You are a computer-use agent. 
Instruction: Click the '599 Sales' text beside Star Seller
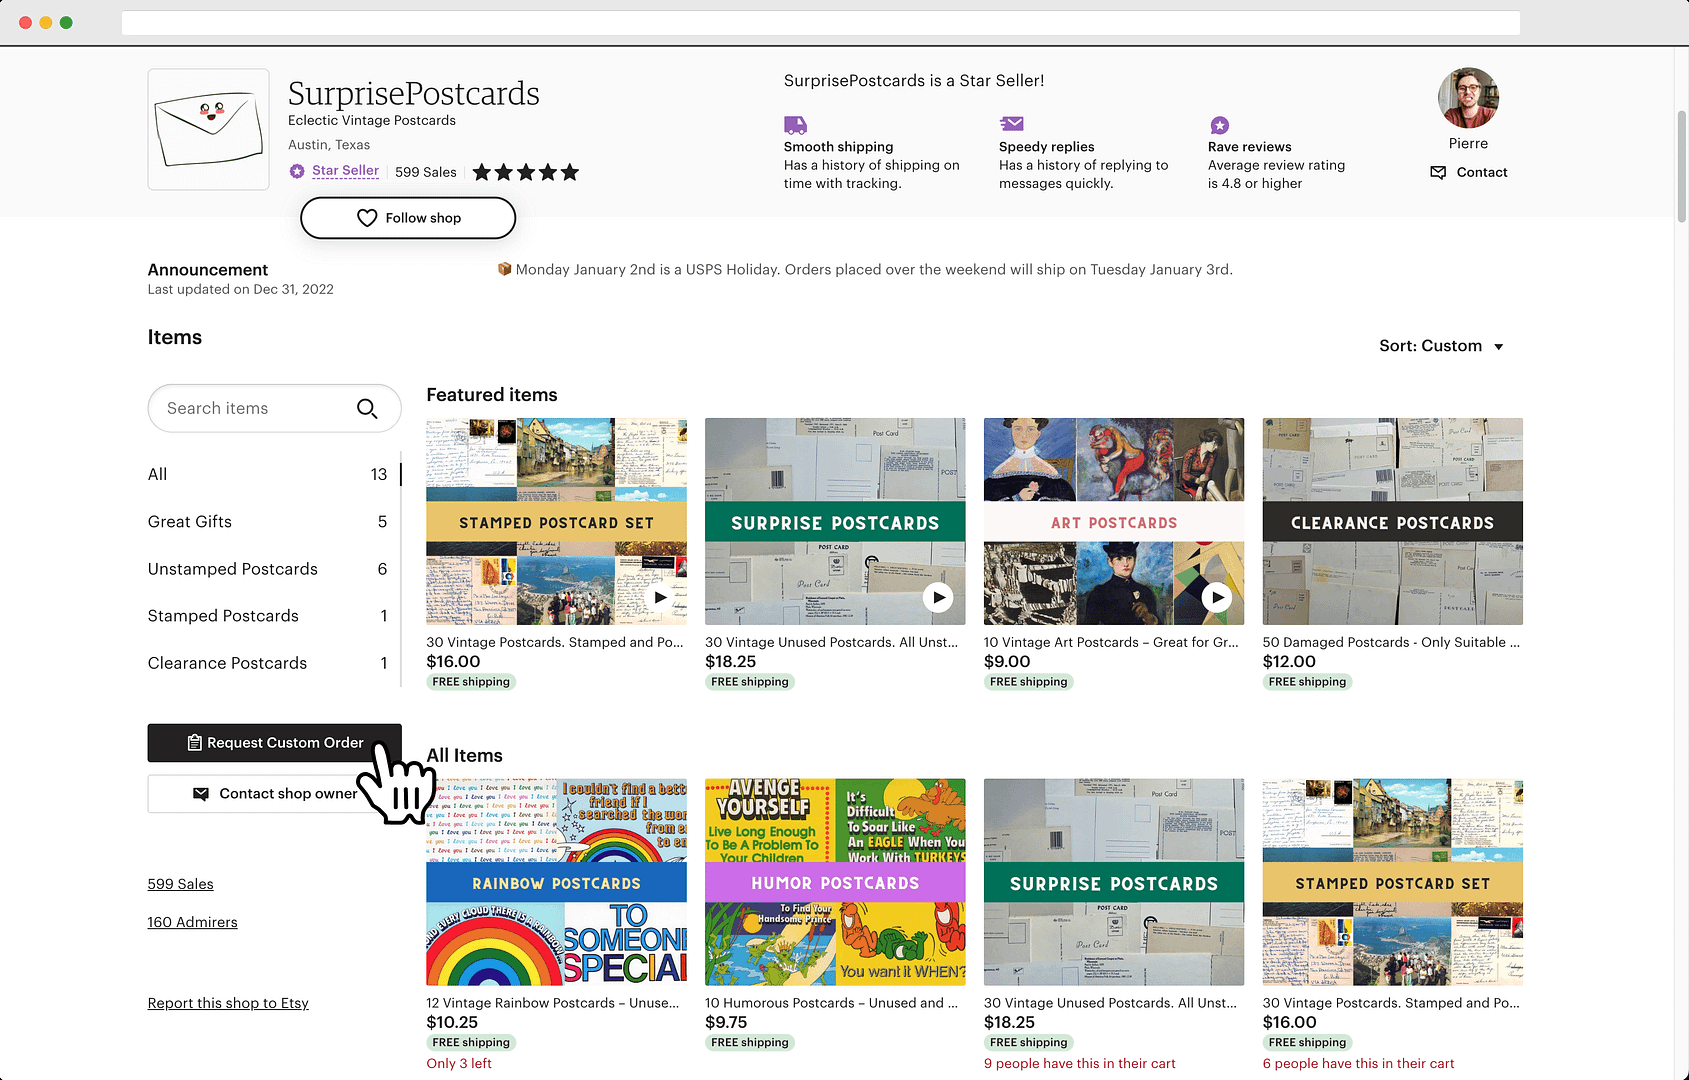426,172
